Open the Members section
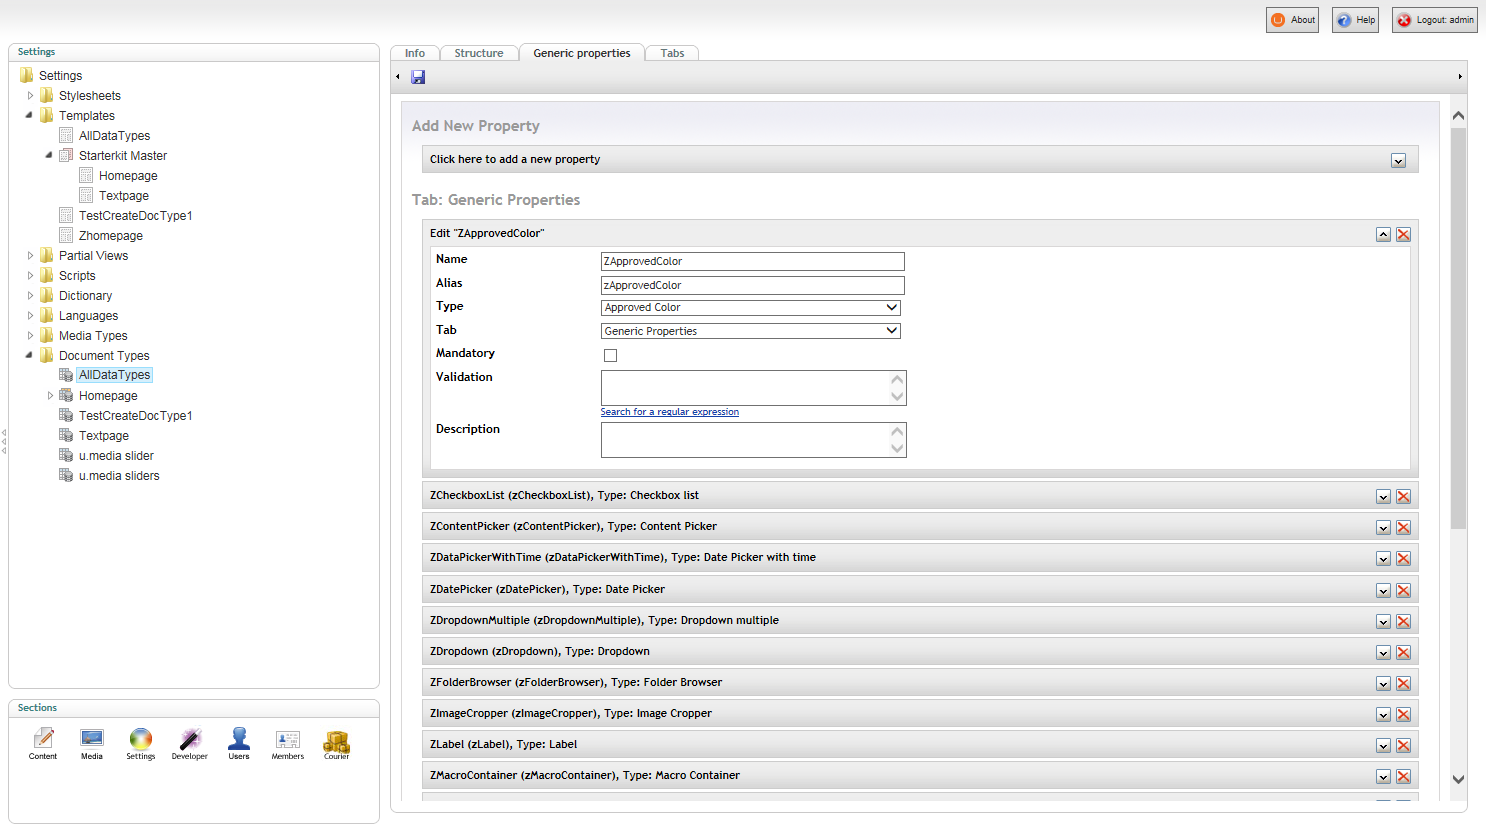The image size is (1486, 840). 288,743
